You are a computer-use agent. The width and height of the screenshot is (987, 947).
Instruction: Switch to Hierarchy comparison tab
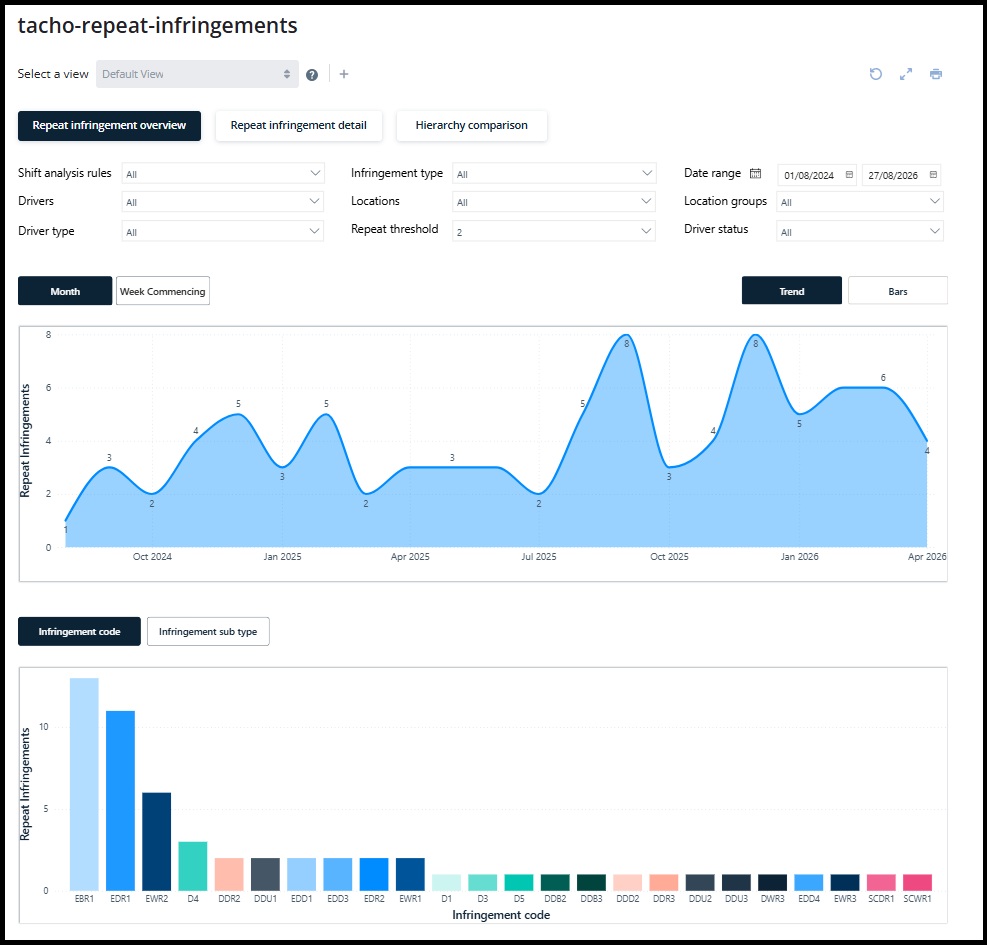(x=471, y=125)
